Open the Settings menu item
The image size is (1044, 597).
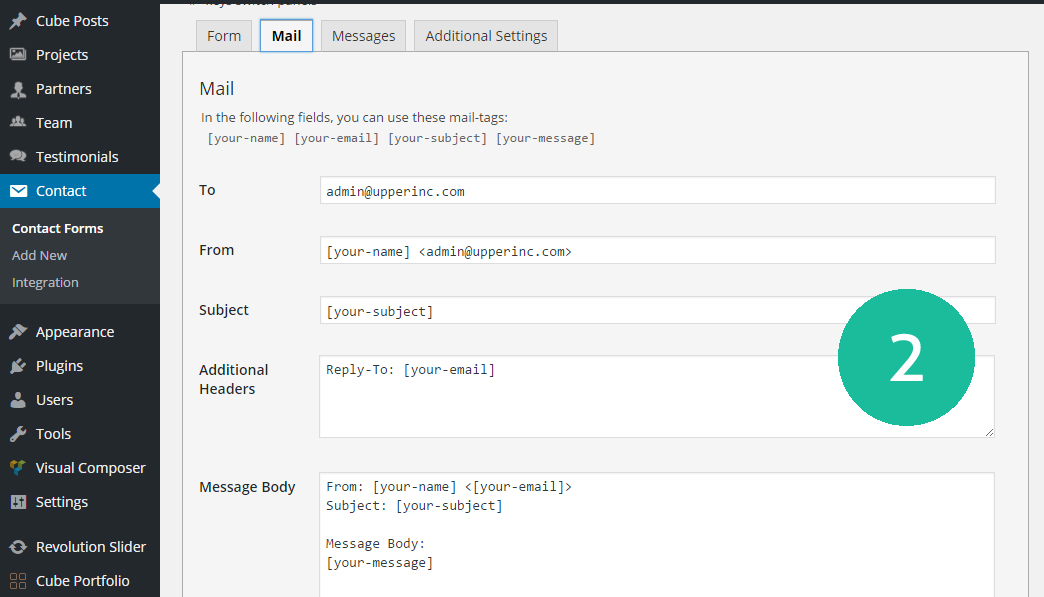(61, 502)
